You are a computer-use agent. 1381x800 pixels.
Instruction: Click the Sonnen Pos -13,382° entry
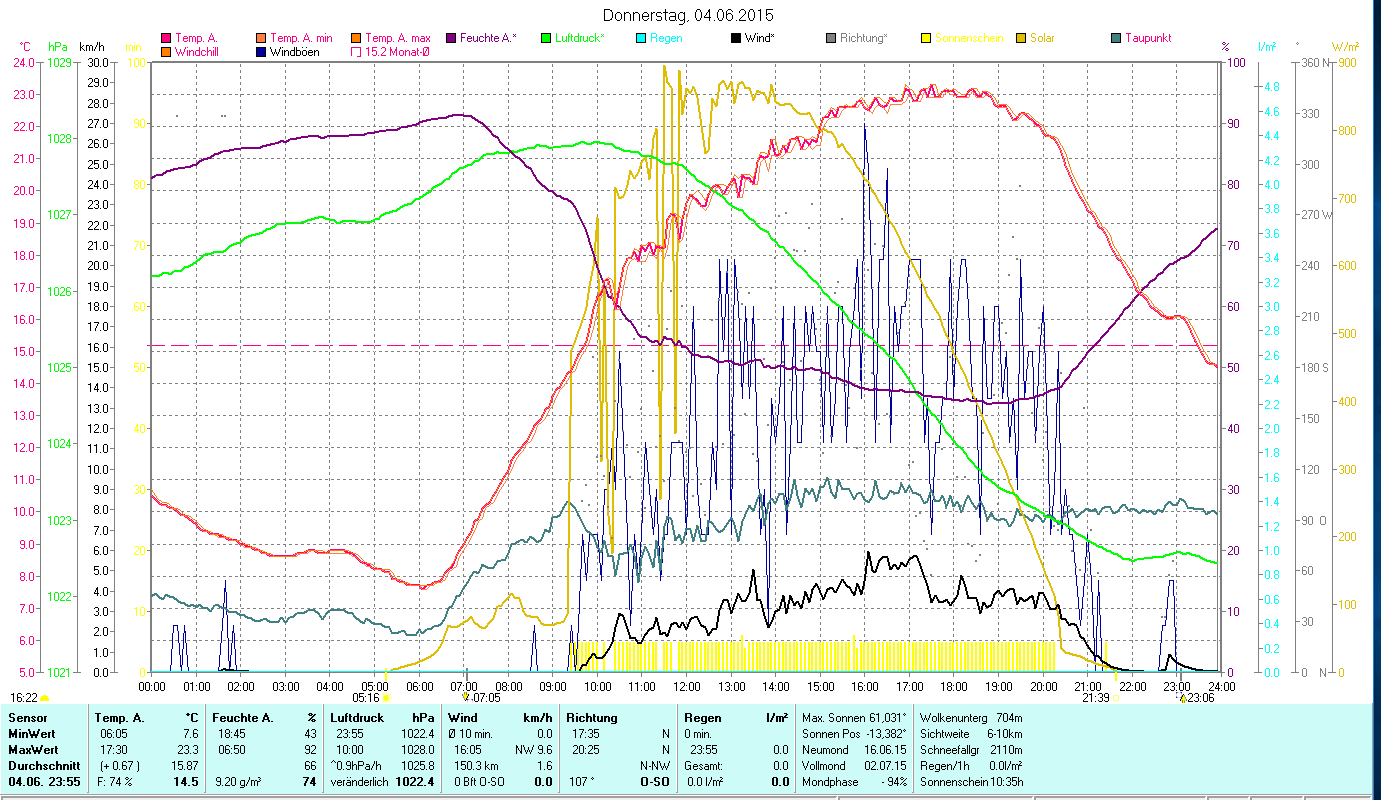pyautogui.click(x=854, y=734)
